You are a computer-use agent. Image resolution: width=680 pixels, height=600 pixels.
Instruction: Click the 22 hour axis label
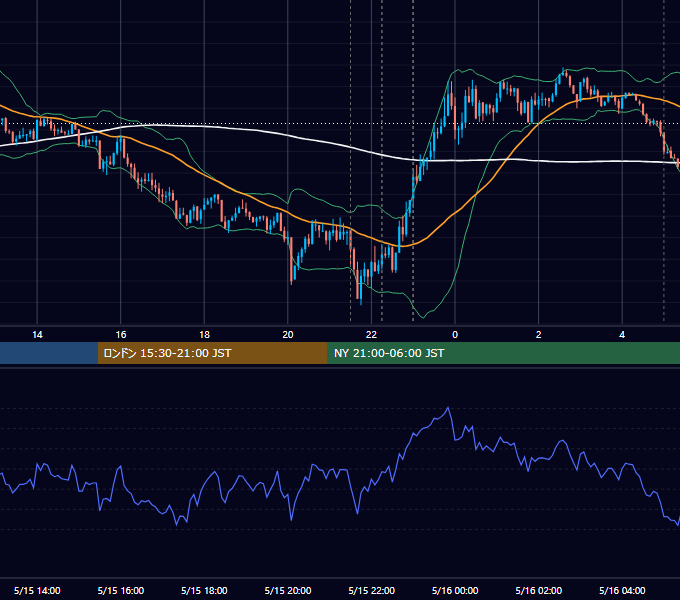click(x=371, y=335)
